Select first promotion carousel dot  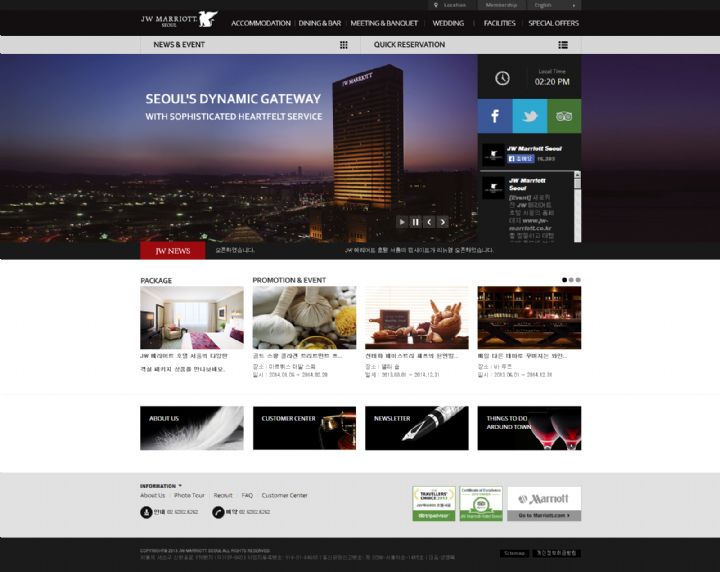pos(564,280)
